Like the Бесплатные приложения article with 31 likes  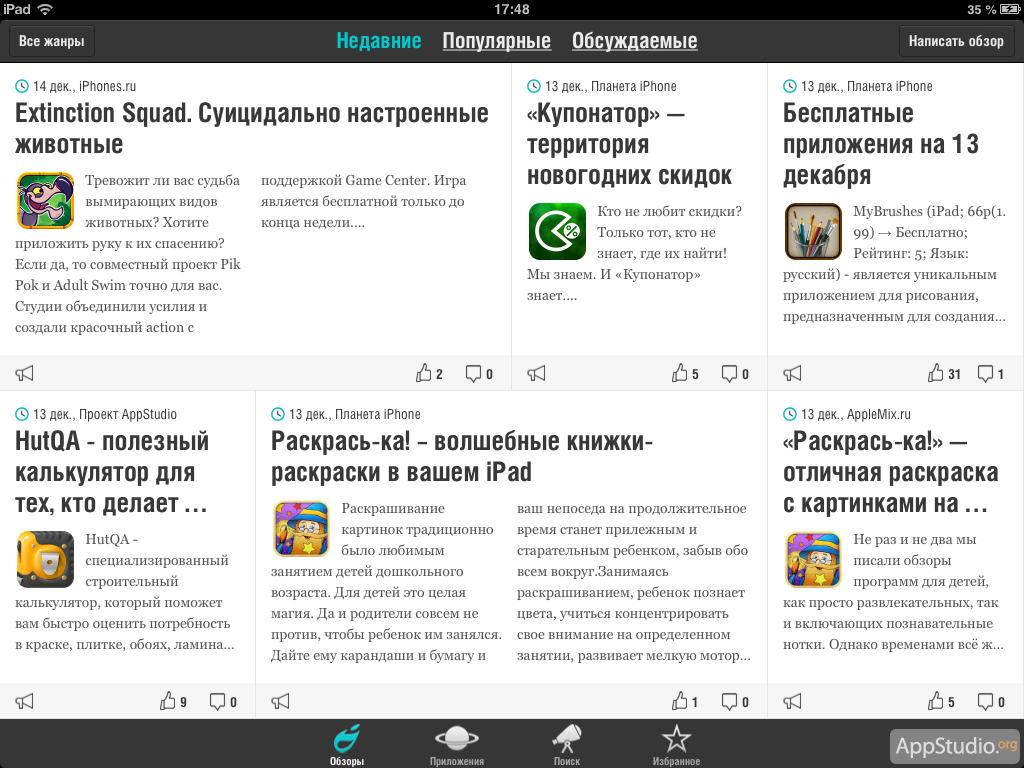[944, 374]
